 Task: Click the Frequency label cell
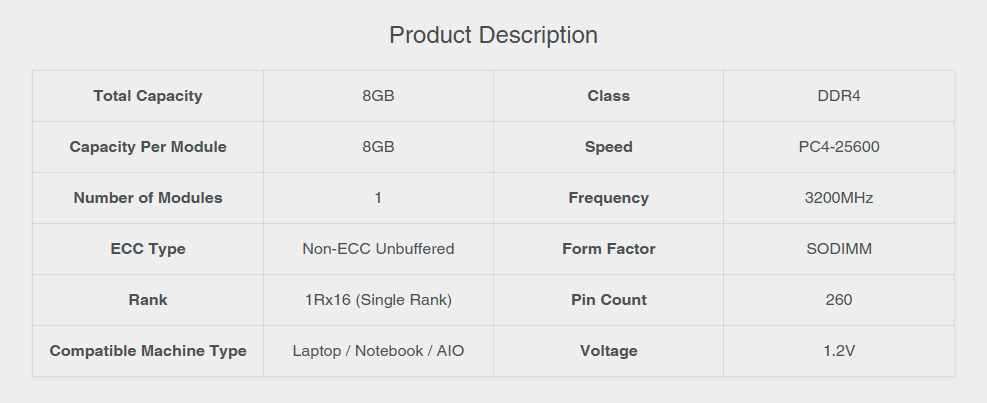pos(608,198)
